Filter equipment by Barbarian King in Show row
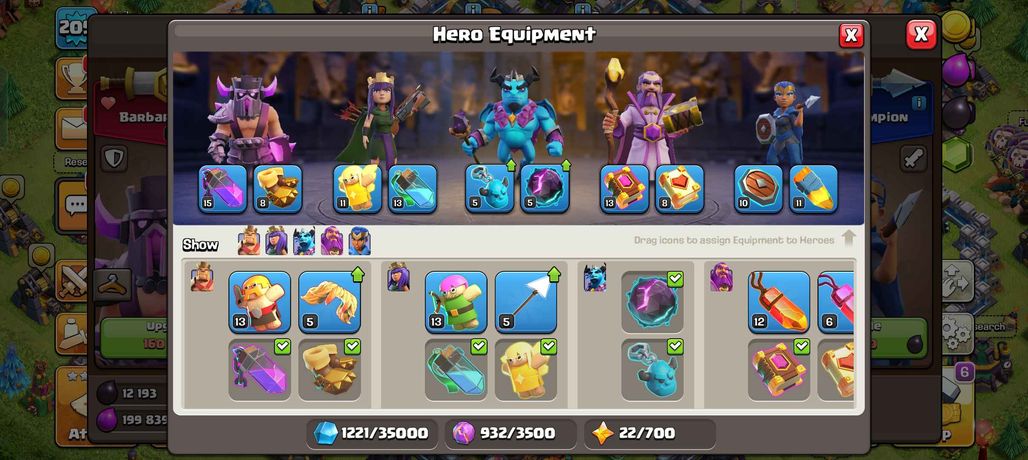Screen dimensions: 1028x460 (248, 240)
